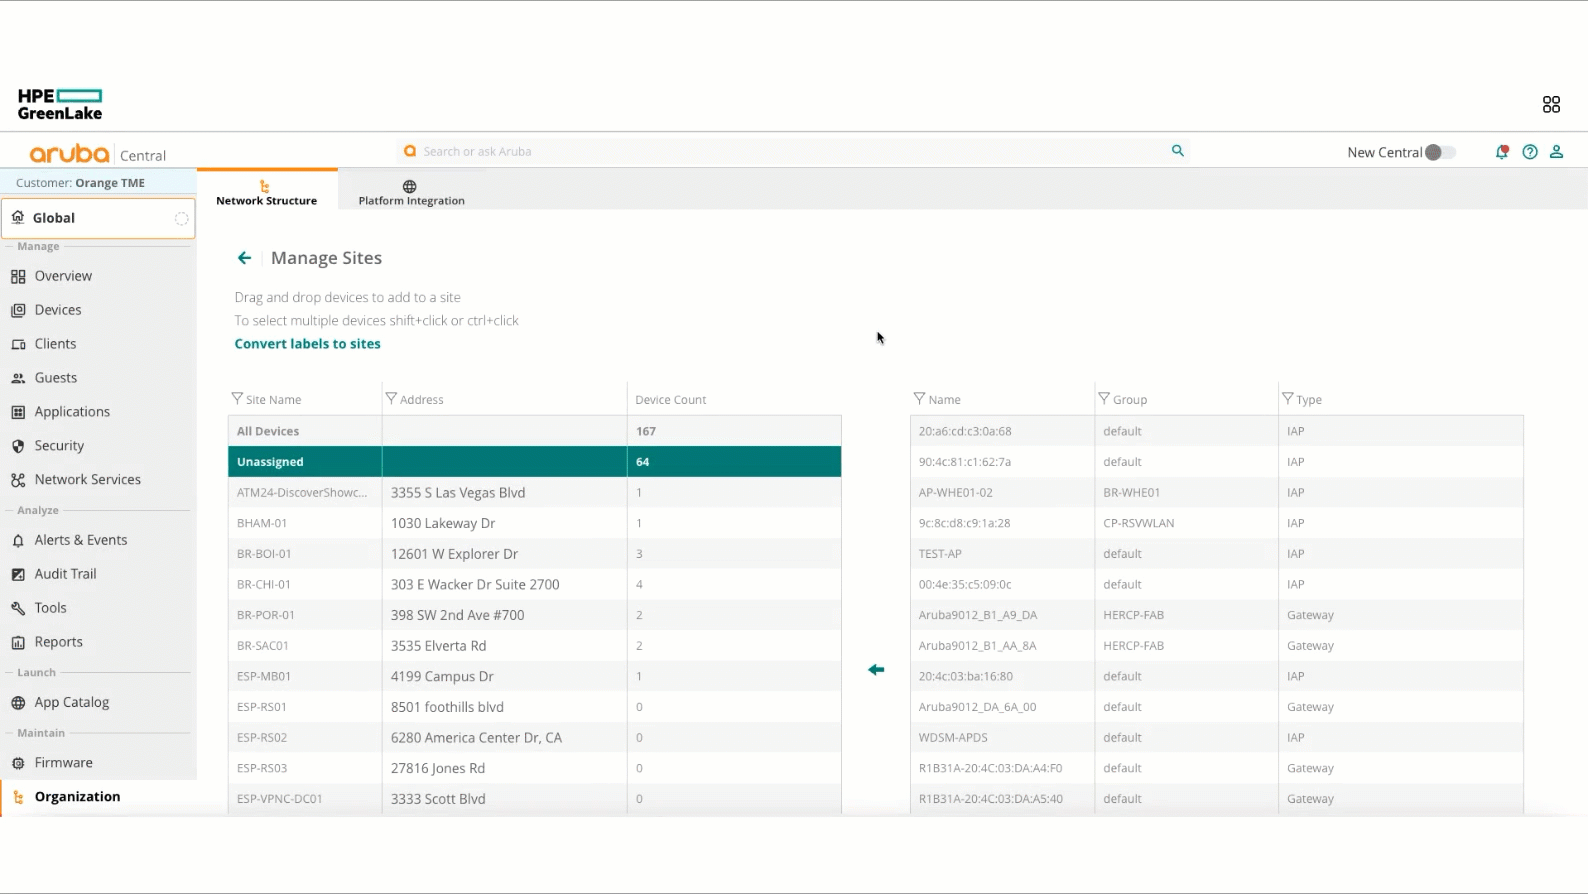Click the Reports sidebar icon
1588x894 pixels.
[x=18, y=642]
